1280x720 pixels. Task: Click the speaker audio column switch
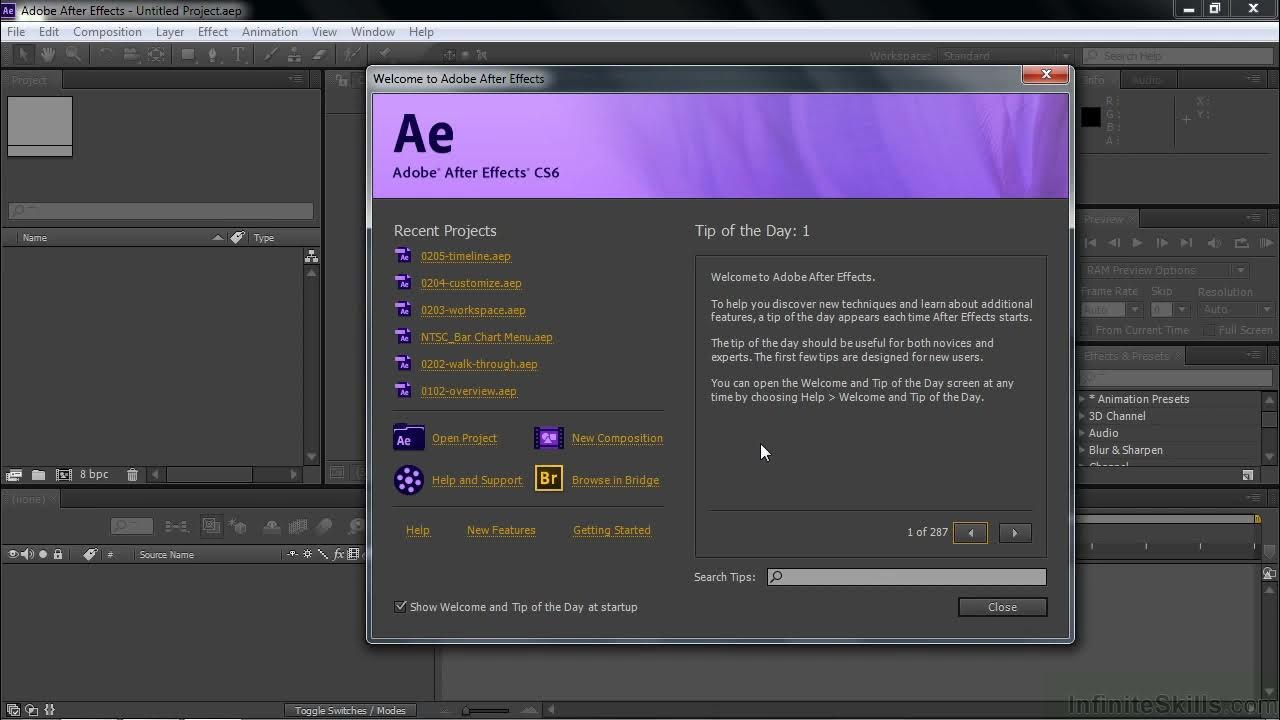tap(28, 554)
